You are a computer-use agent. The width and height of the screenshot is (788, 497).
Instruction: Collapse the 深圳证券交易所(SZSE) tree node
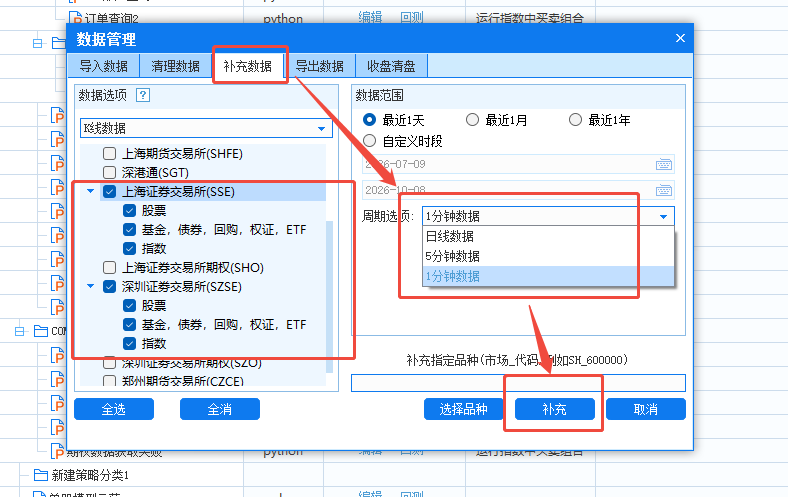pyautogui.click(x=90, y=286)
